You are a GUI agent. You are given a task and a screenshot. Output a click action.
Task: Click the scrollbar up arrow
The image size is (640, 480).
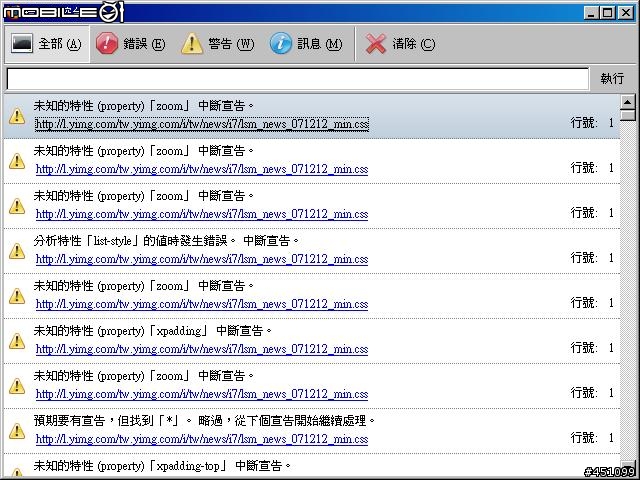tap(627, 102)
